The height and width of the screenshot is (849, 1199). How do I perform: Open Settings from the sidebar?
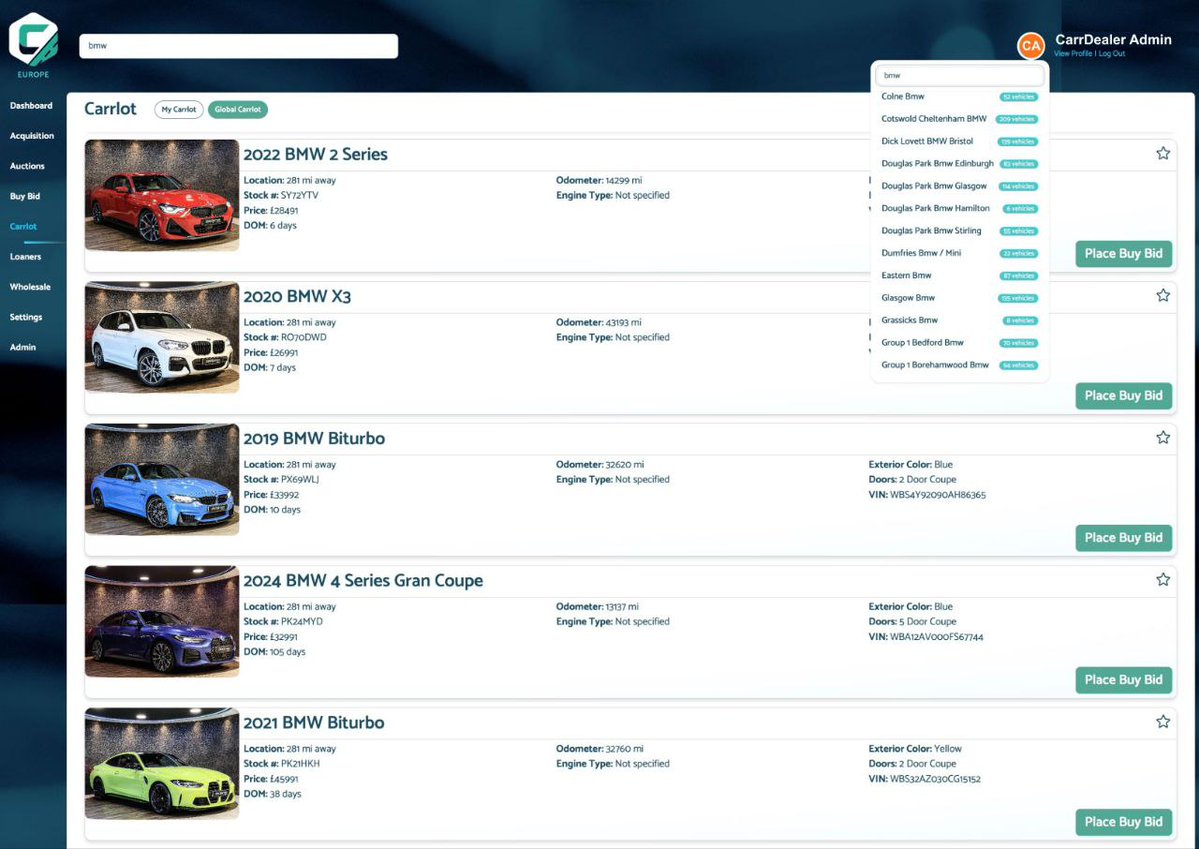click(26, 317)
